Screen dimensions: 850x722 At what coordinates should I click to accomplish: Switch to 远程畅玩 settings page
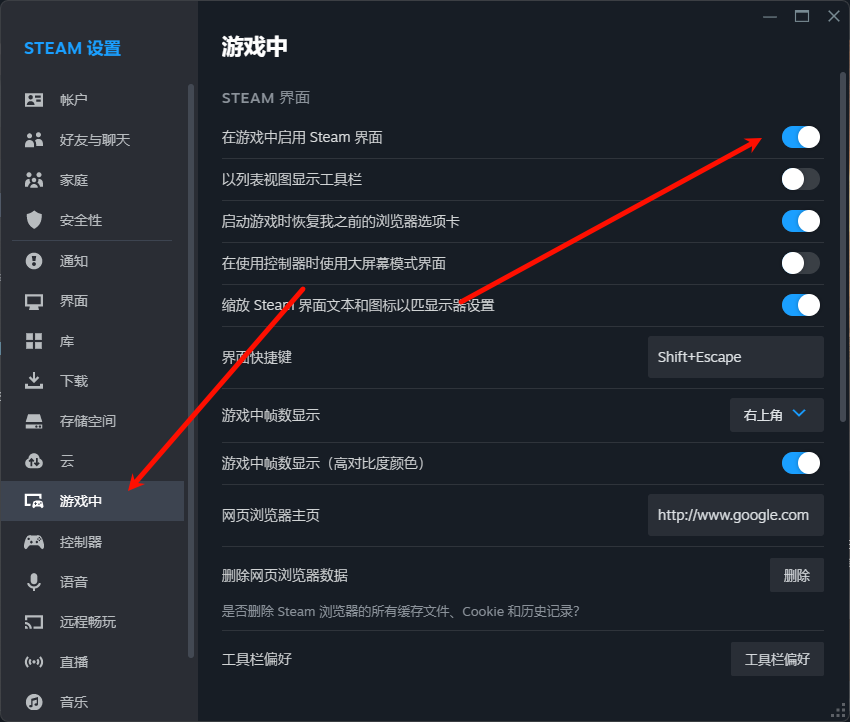(88, 622)
